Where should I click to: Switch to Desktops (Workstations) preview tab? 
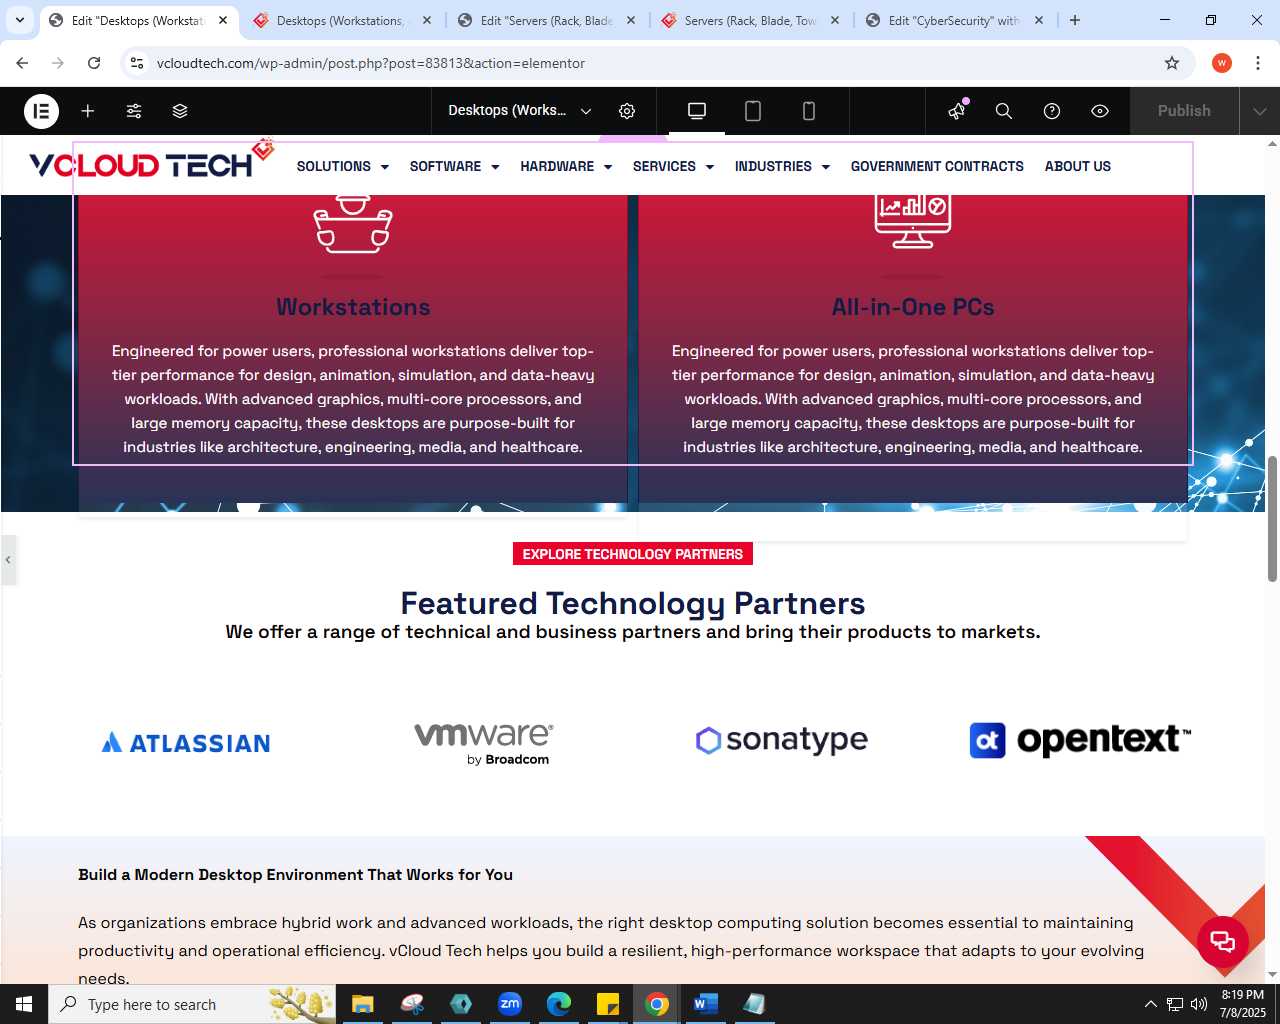pos(340,20)
